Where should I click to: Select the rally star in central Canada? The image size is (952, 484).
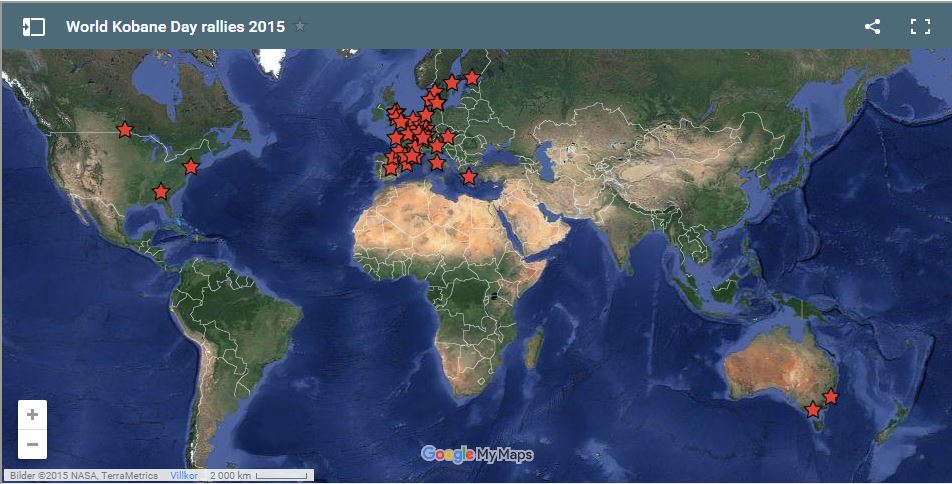[124, 129]
